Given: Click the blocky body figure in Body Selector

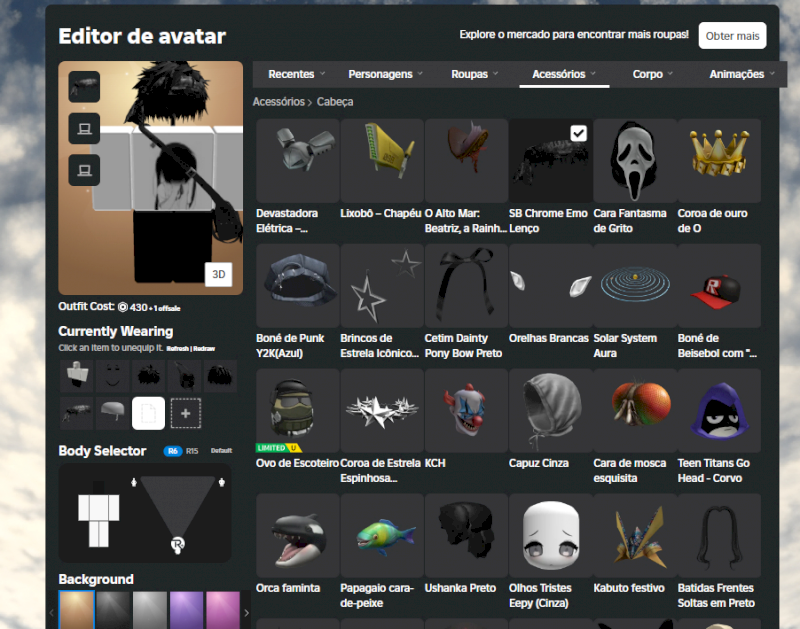Looking at the screenshot, I should [x=98, y=514].
